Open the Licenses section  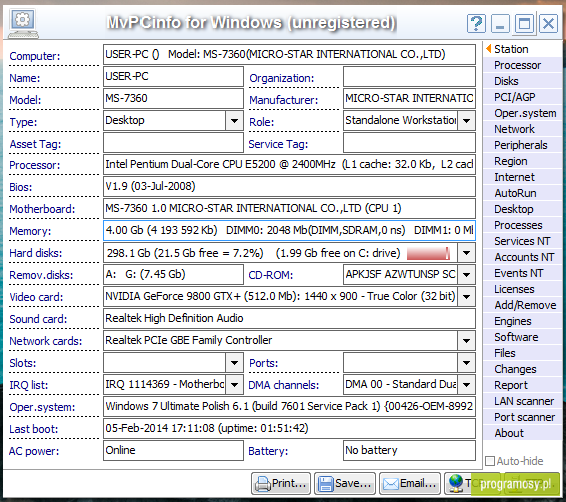point(522,289)
